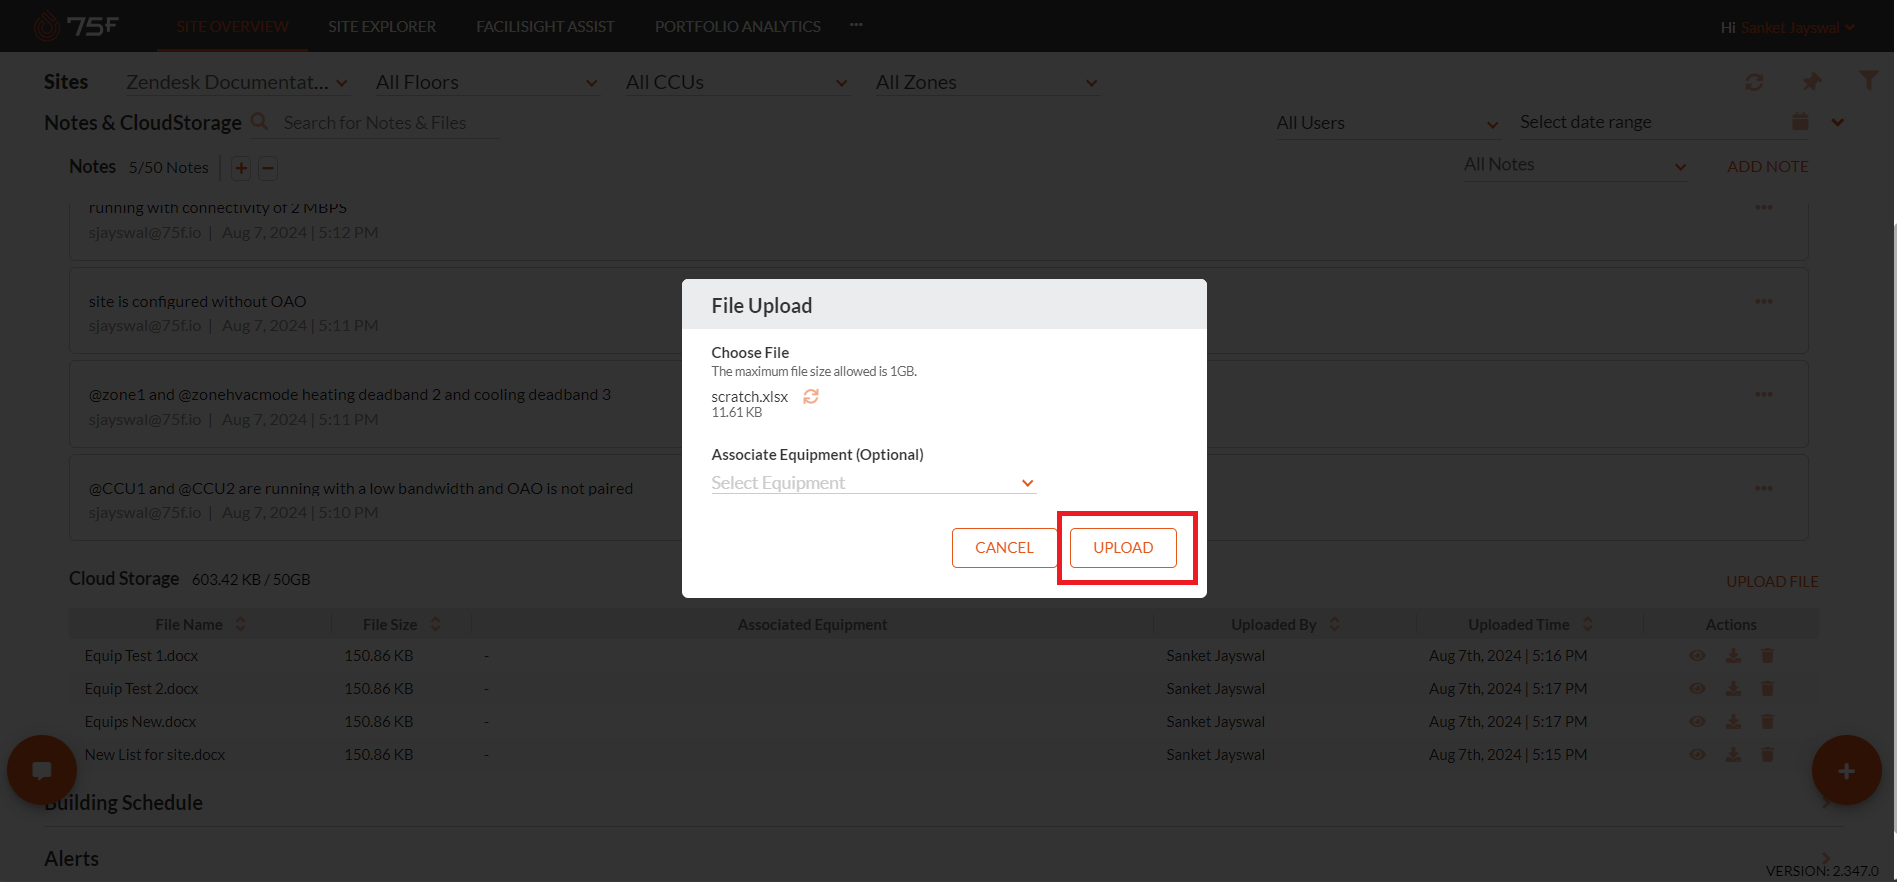Image resolution: width=1897 pixels, height=882 pixels.
Task: Switch to SITE OVERVIEW tab
Action: (x=233, y=26)
